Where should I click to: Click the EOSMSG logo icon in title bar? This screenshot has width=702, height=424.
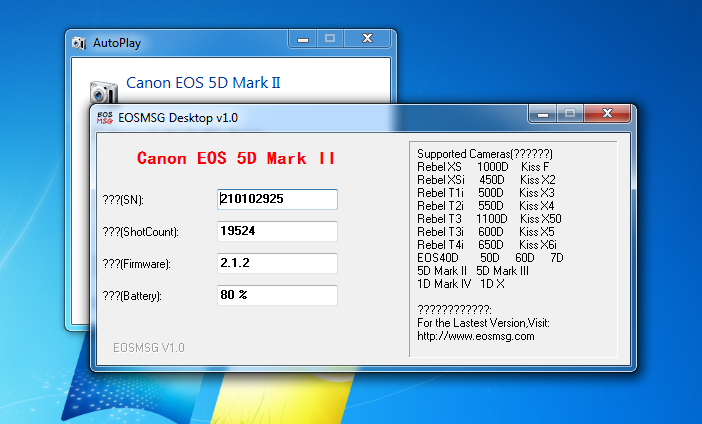(x=104, y=118)
